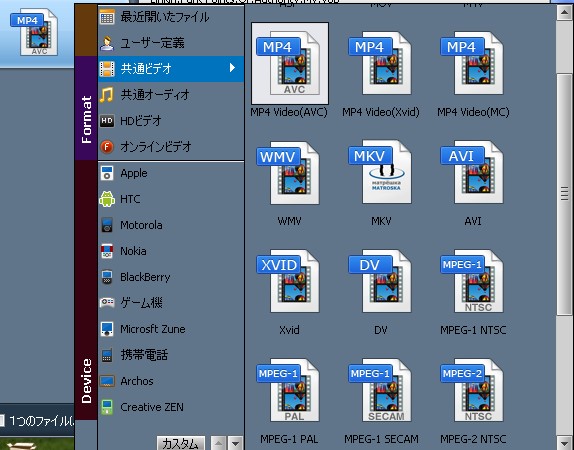Select the BlackBerry device category

click(170, 277)
